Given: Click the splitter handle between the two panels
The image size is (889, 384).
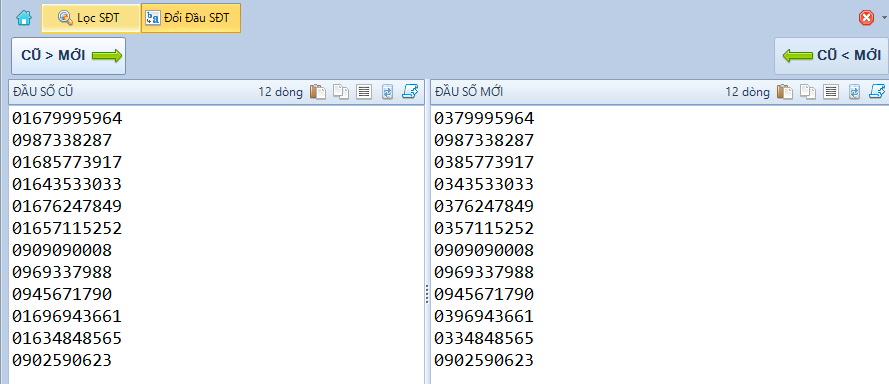Looking at the screenshot, I should [427, 294].
